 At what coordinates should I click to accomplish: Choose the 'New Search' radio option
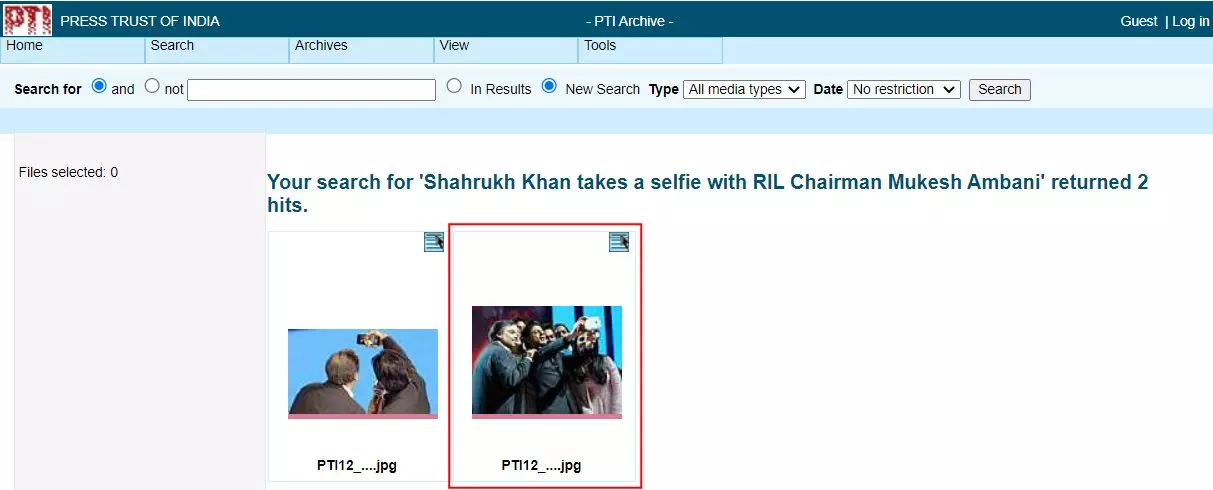(x=549, y=86)
